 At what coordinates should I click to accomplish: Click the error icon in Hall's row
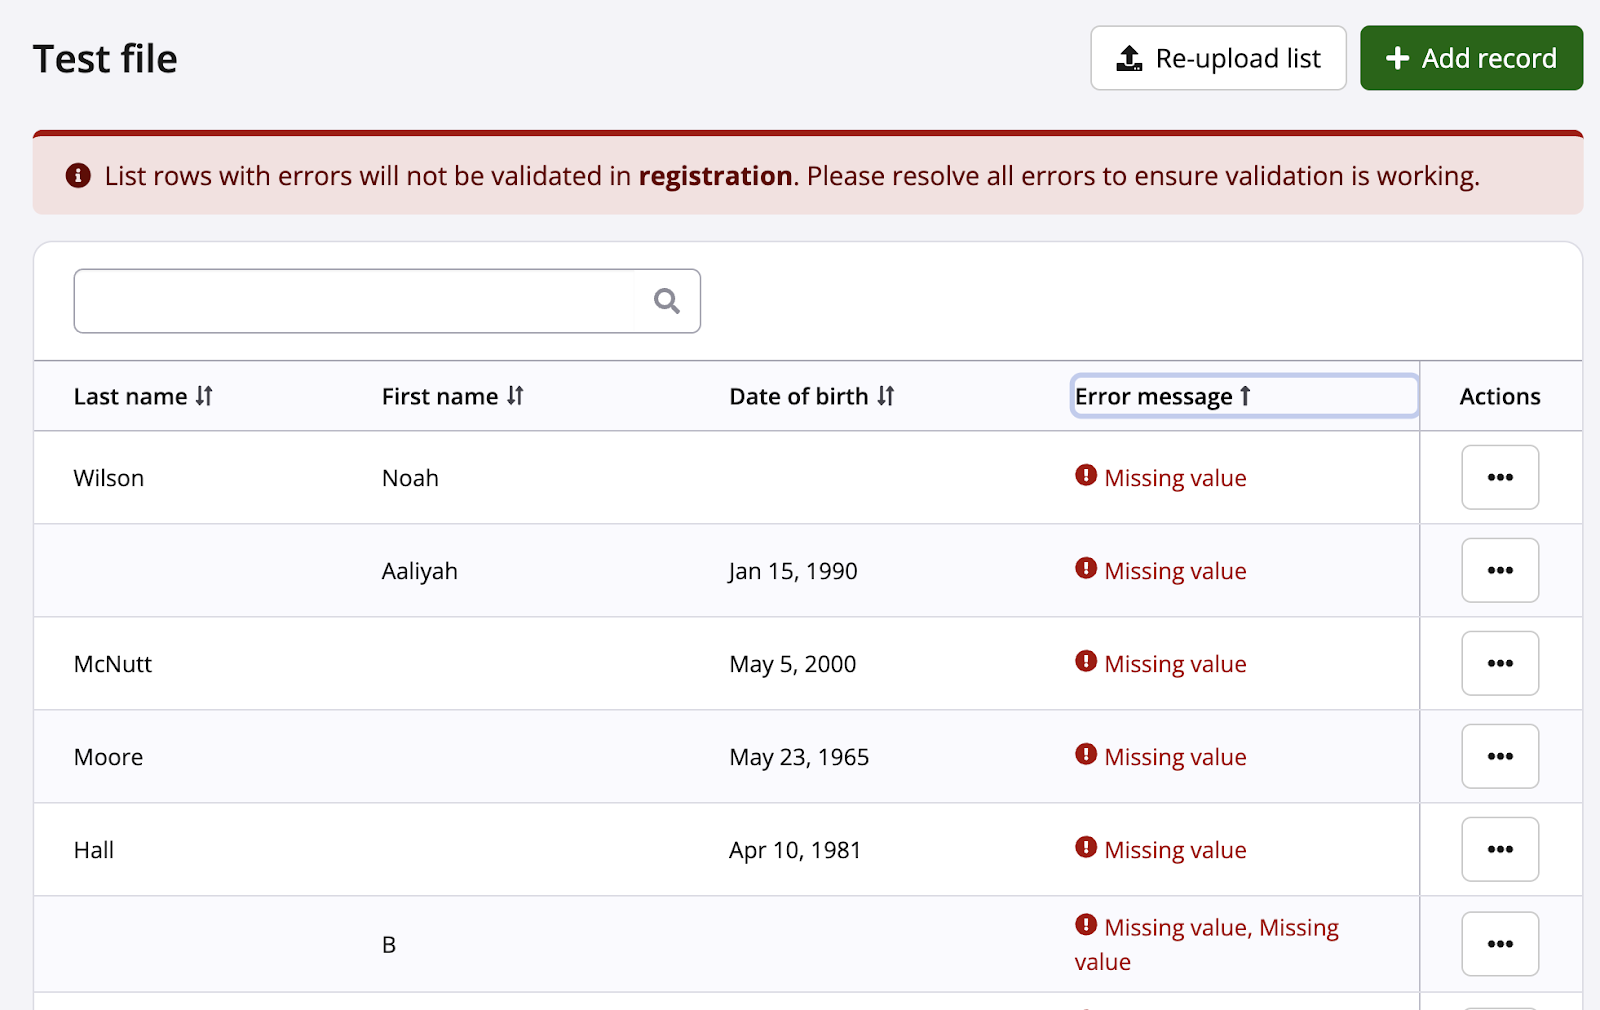(x=1086, y=848)
